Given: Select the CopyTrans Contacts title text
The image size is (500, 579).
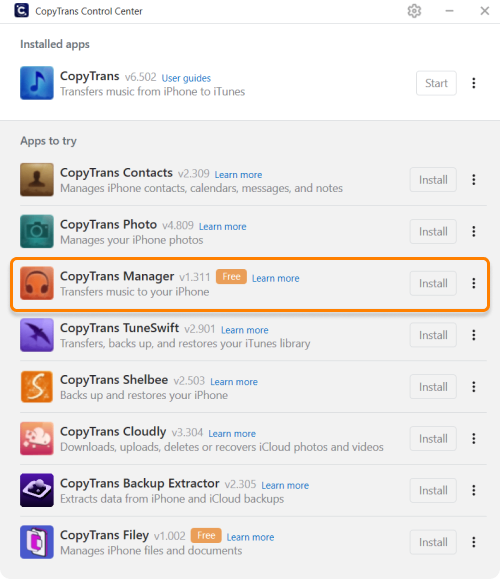Looking at the screenshot, I should 116,172.
